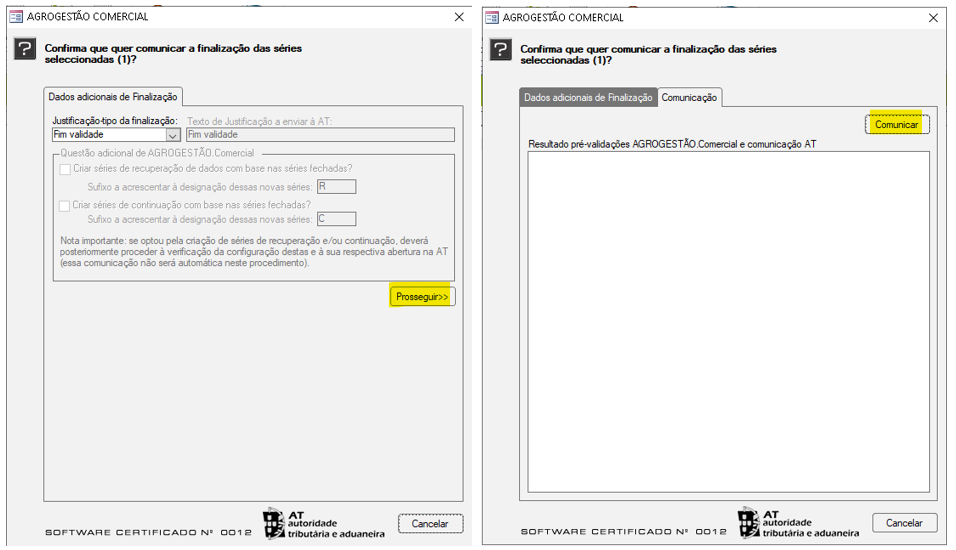Select Dados adicionais de Finalização tab, left dialog
This screenshot has height=550, width=956.
(113, 97)
